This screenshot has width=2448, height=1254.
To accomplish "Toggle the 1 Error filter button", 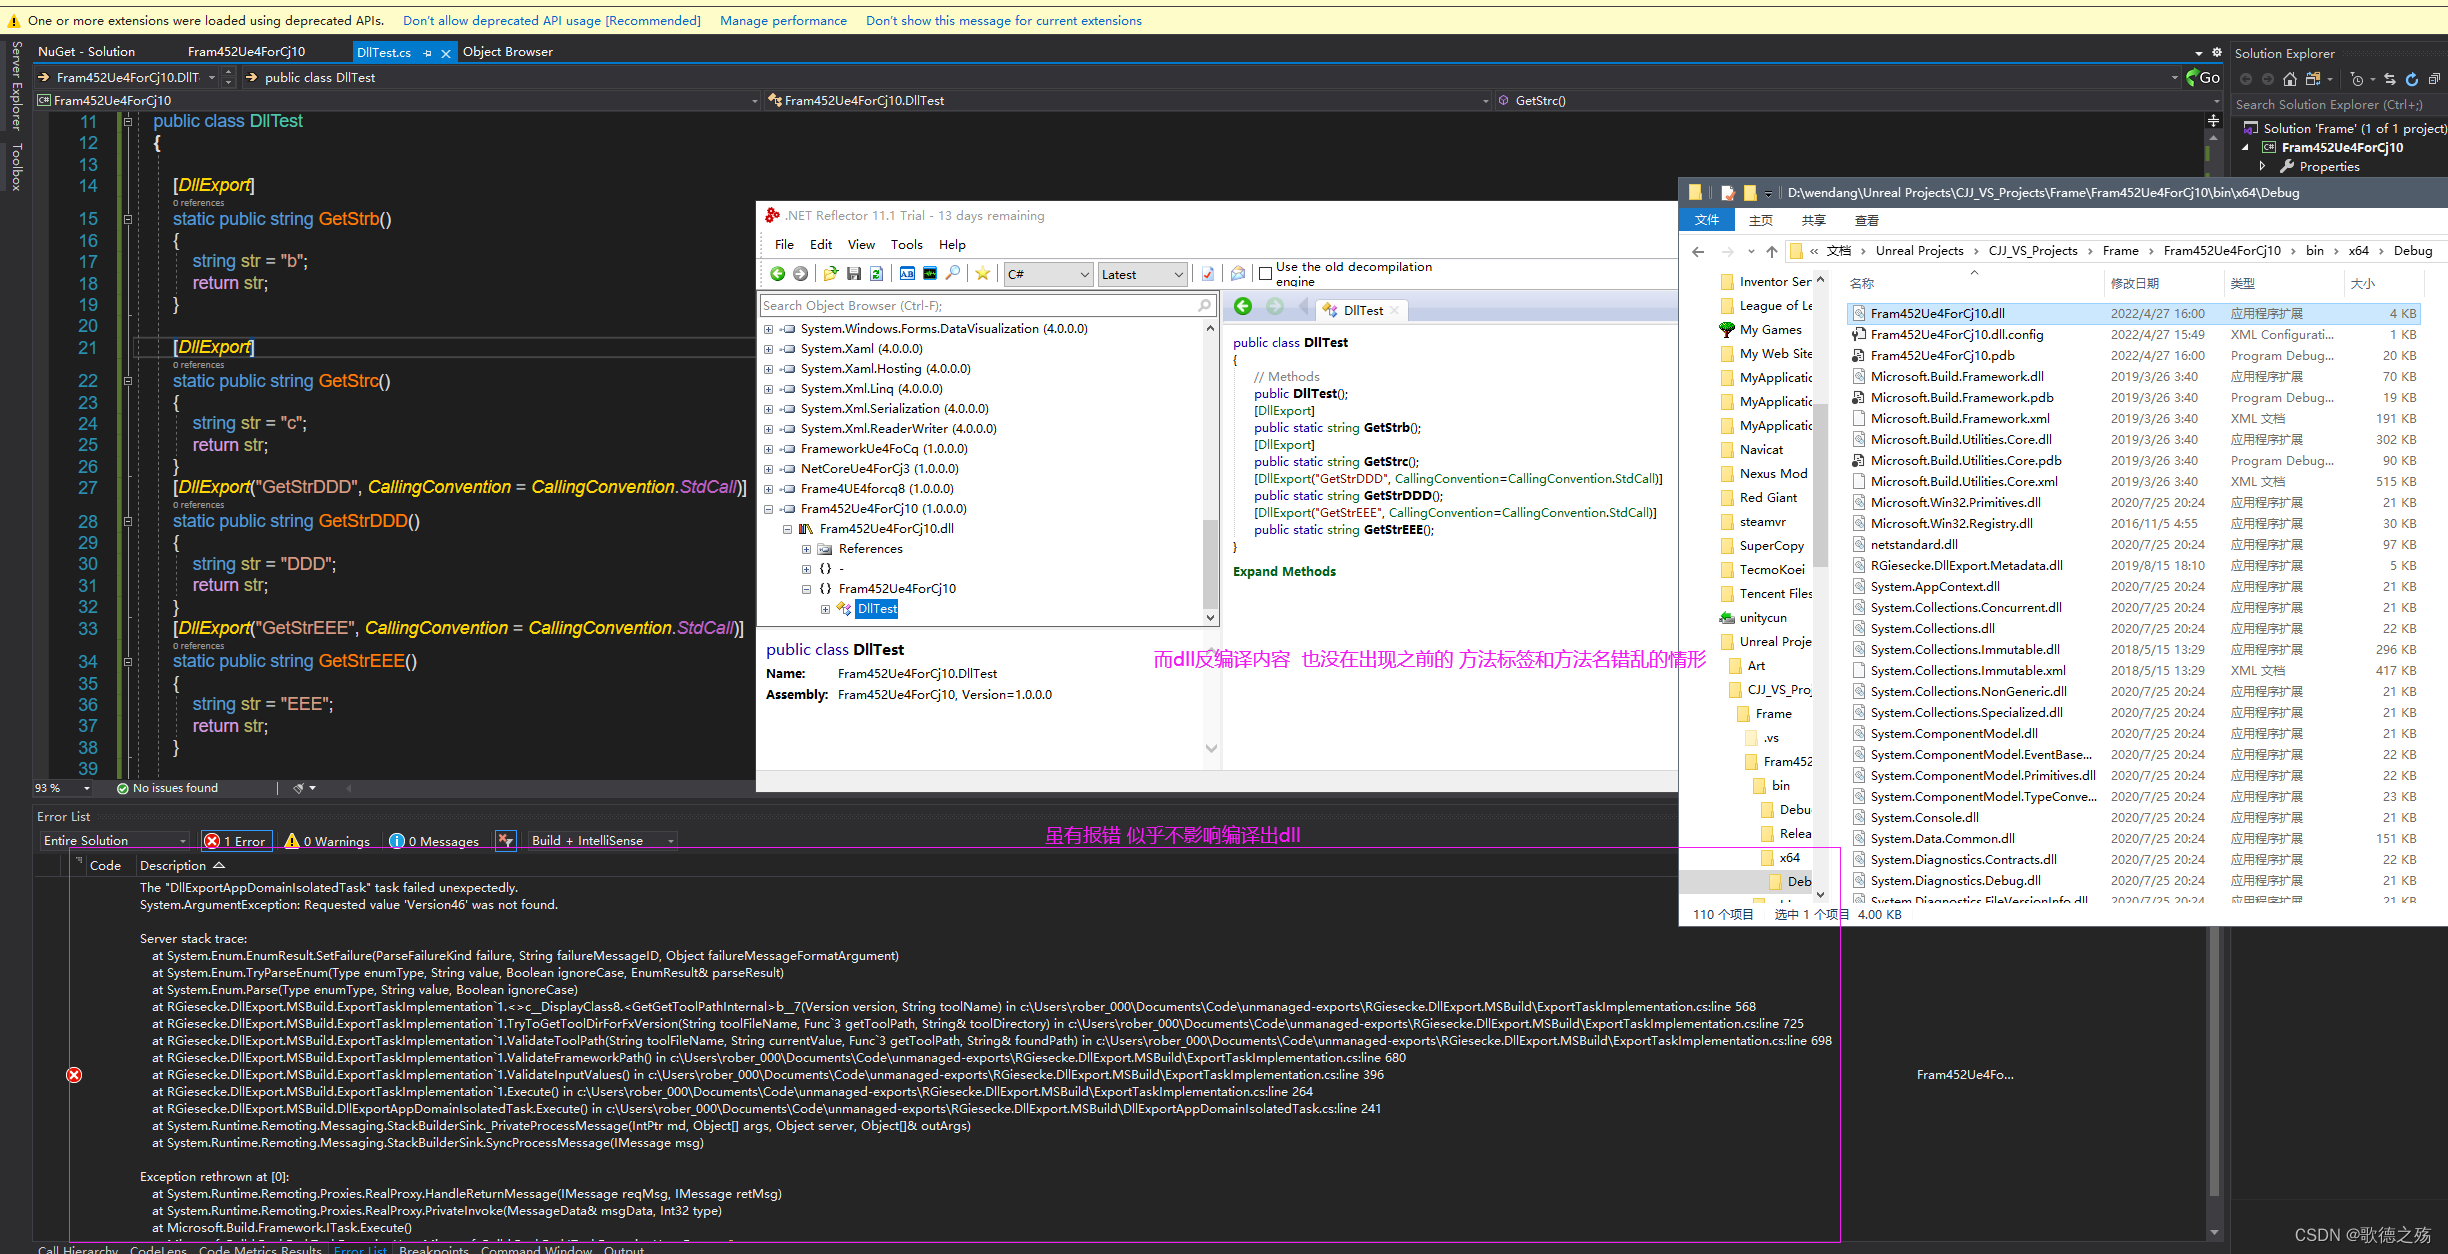I will 236,841.
